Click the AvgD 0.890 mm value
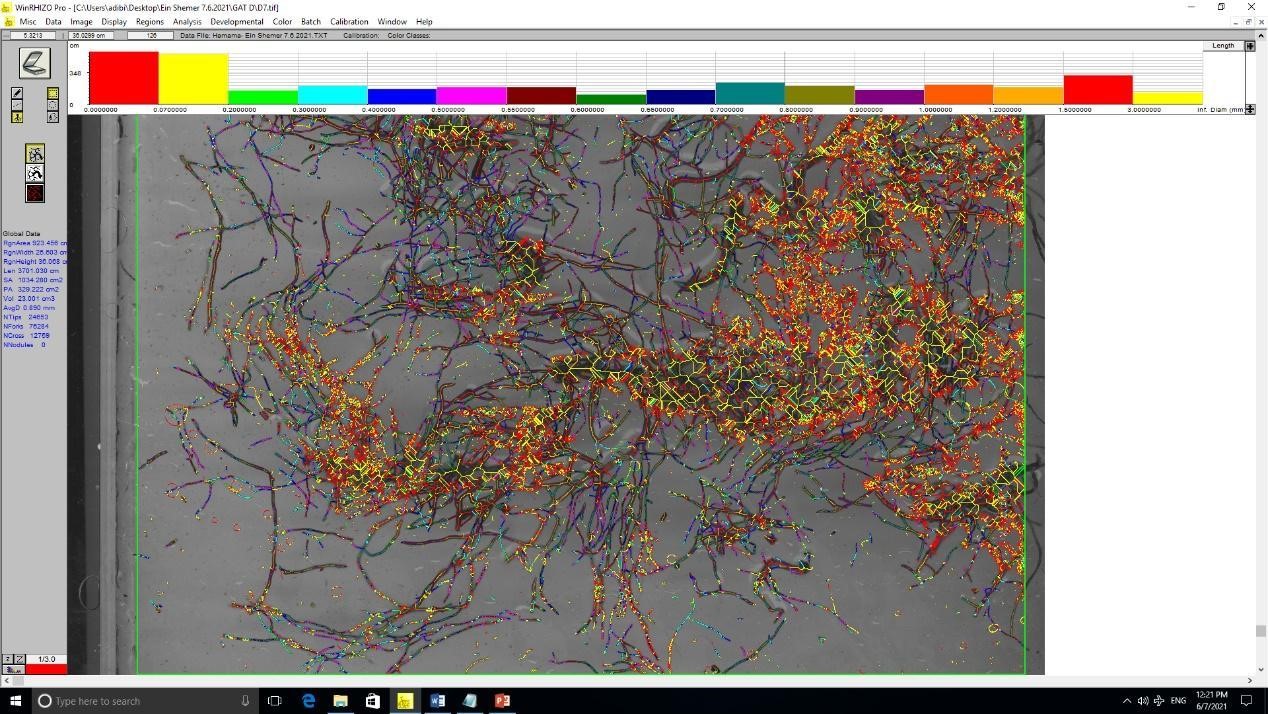Screen dimensions: 1268x714 tap(29, 308)
